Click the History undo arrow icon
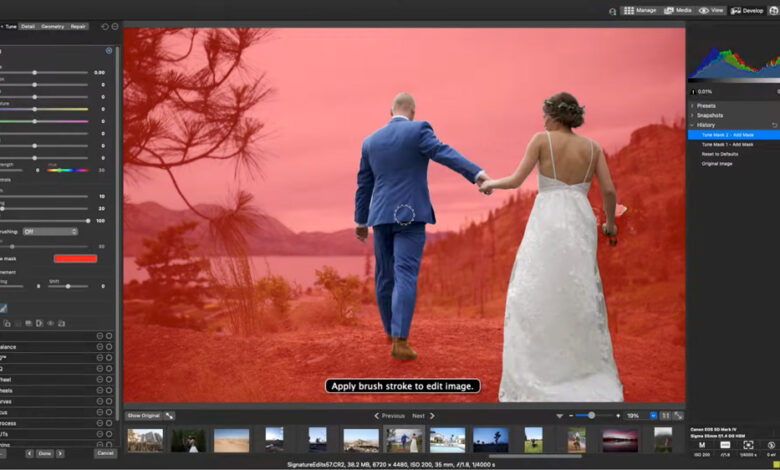Viewport: 780px width, 470px height. [x=774, y=125]
